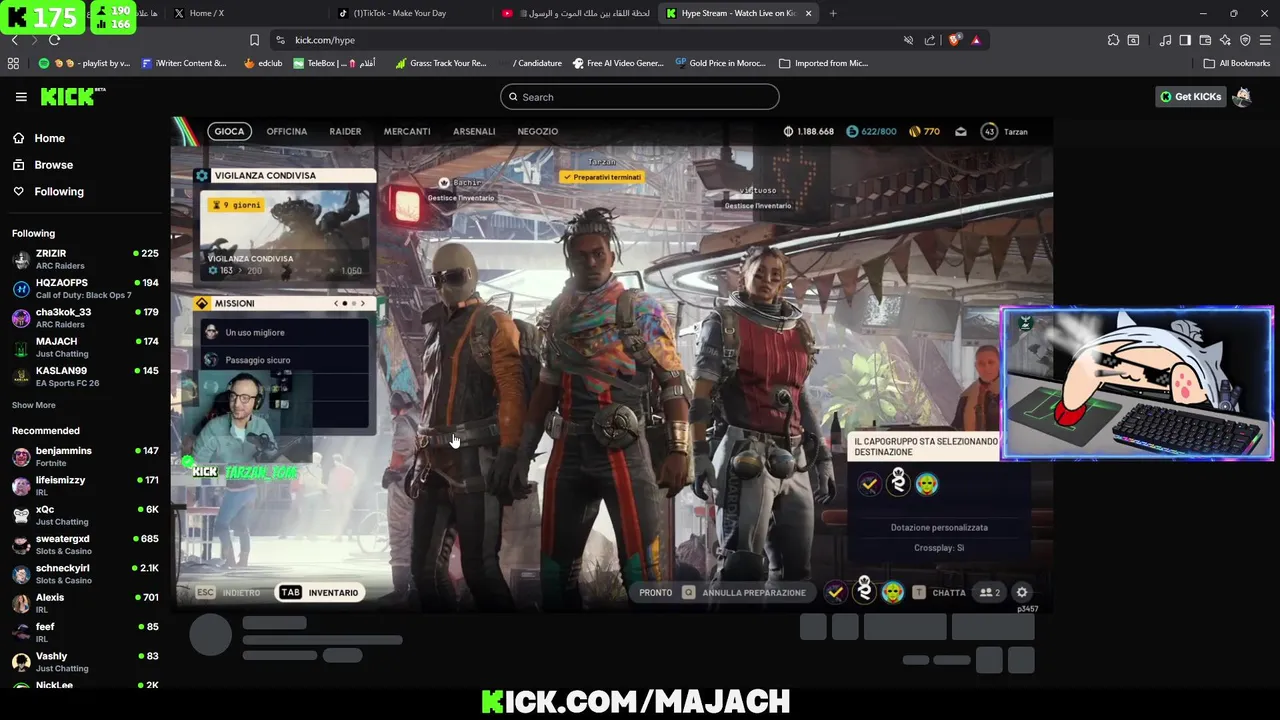The image size is (1280, 720).
Task: Click the Brave Shields lion icon
Action: click(x=955, y=40)
